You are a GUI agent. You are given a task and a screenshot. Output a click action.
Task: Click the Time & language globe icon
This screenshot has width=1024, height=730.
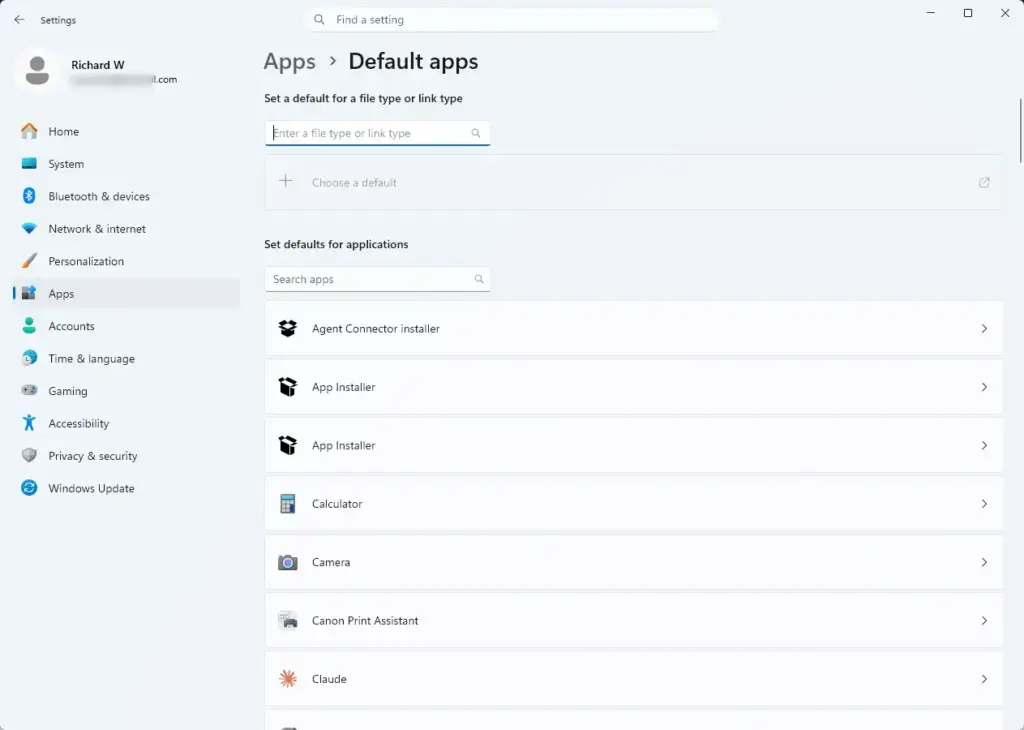point(29,358)
